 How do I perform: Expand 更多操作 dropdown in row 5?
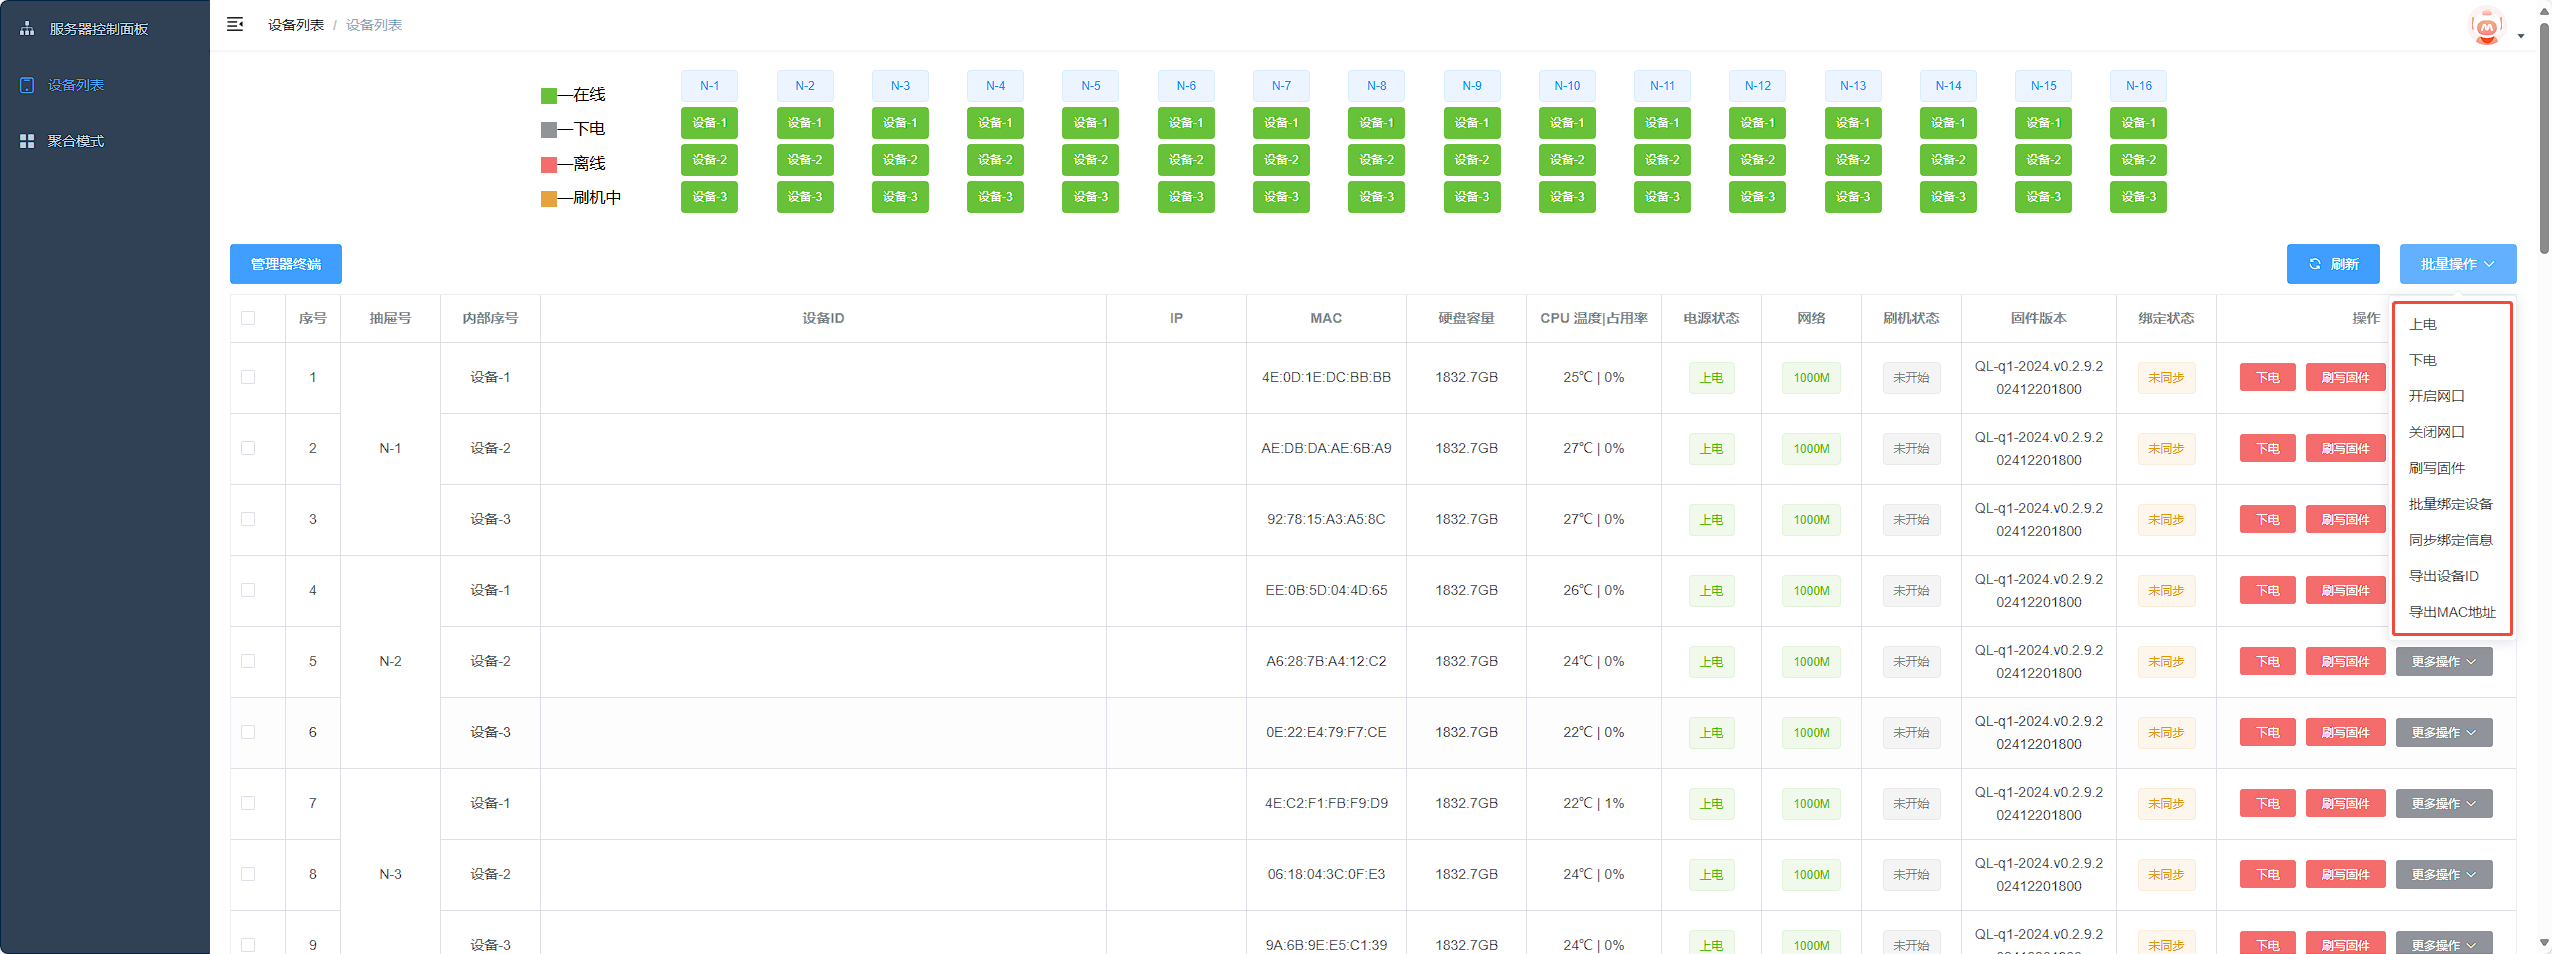point(2443,661)
